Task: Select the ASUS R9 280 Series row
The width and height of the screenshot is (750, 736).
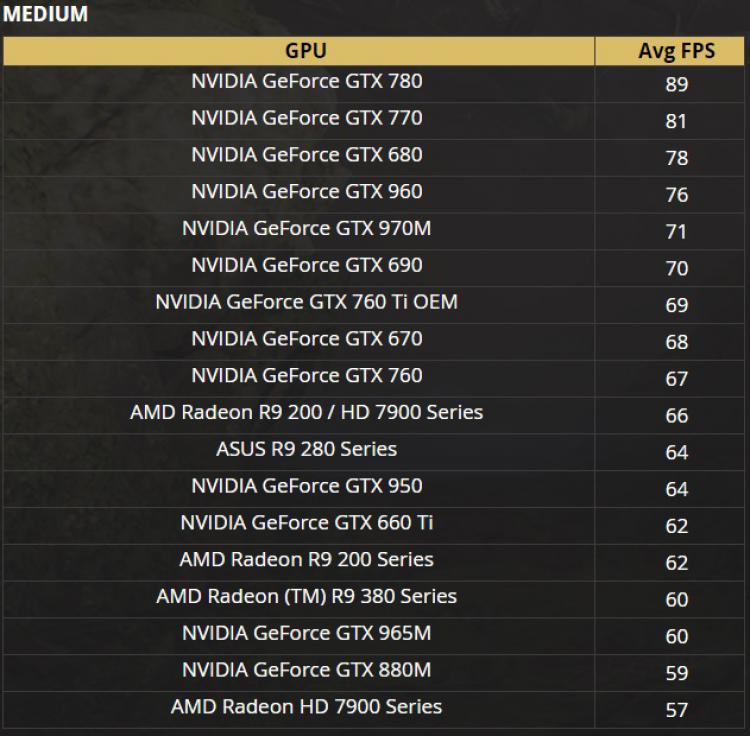Action: (x=306, y=449)
